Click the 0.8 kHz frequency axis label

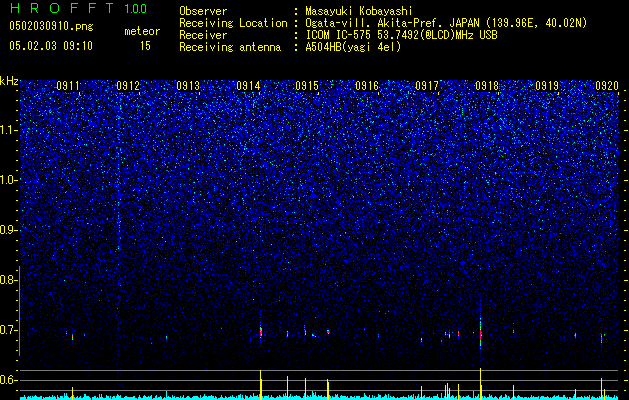(x=9, y=280)
